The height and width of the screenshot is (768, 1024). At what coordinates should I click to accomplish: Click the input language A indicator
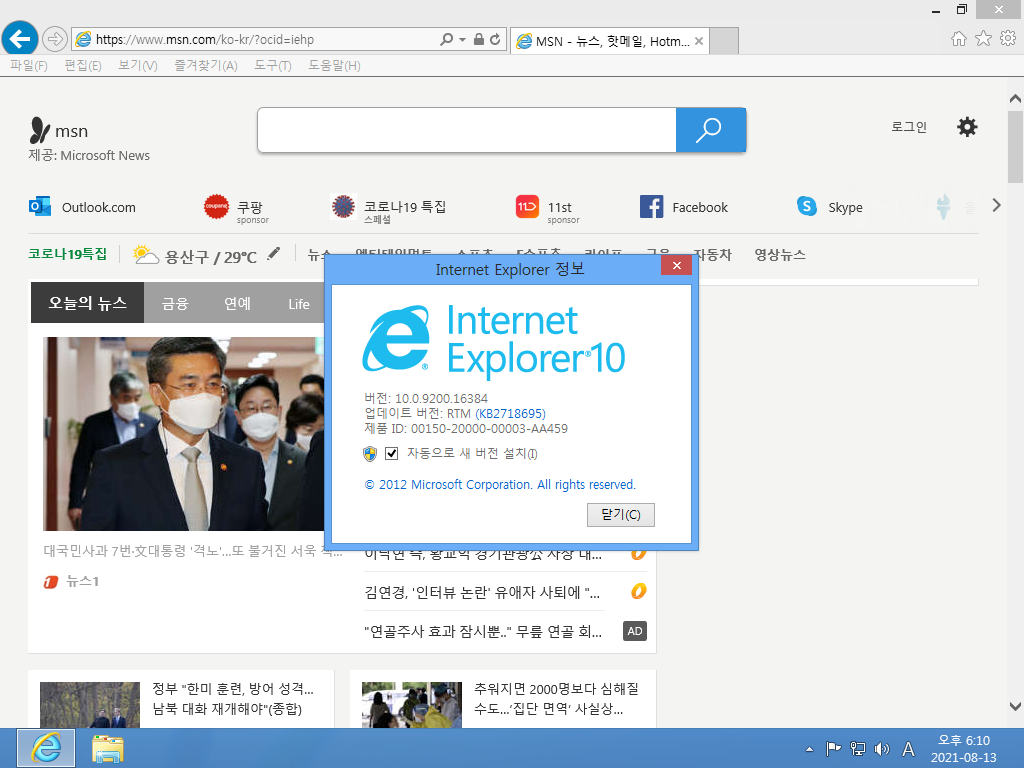click(x=908, y=749)
